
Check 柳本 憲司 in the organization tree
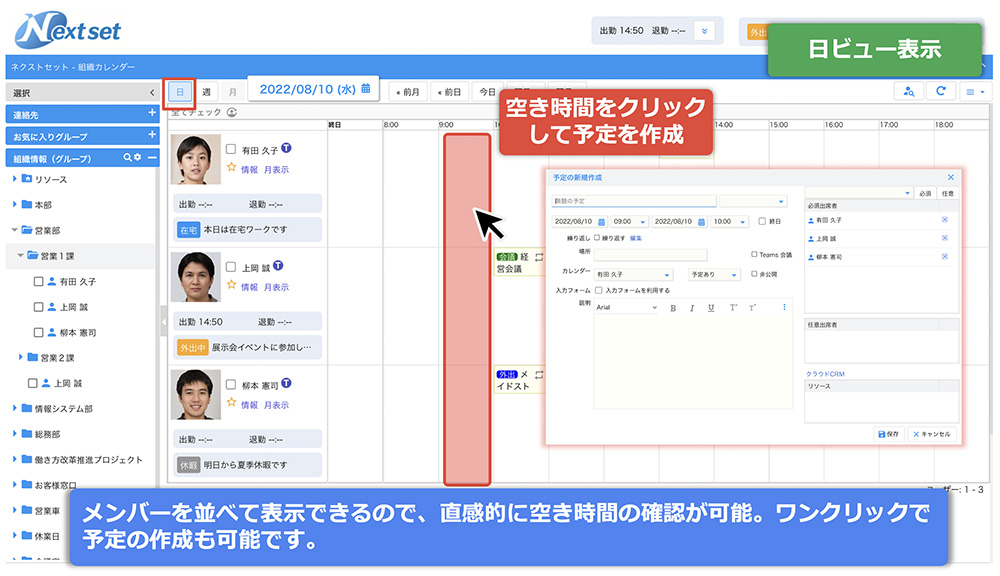(x=38, y=332)
